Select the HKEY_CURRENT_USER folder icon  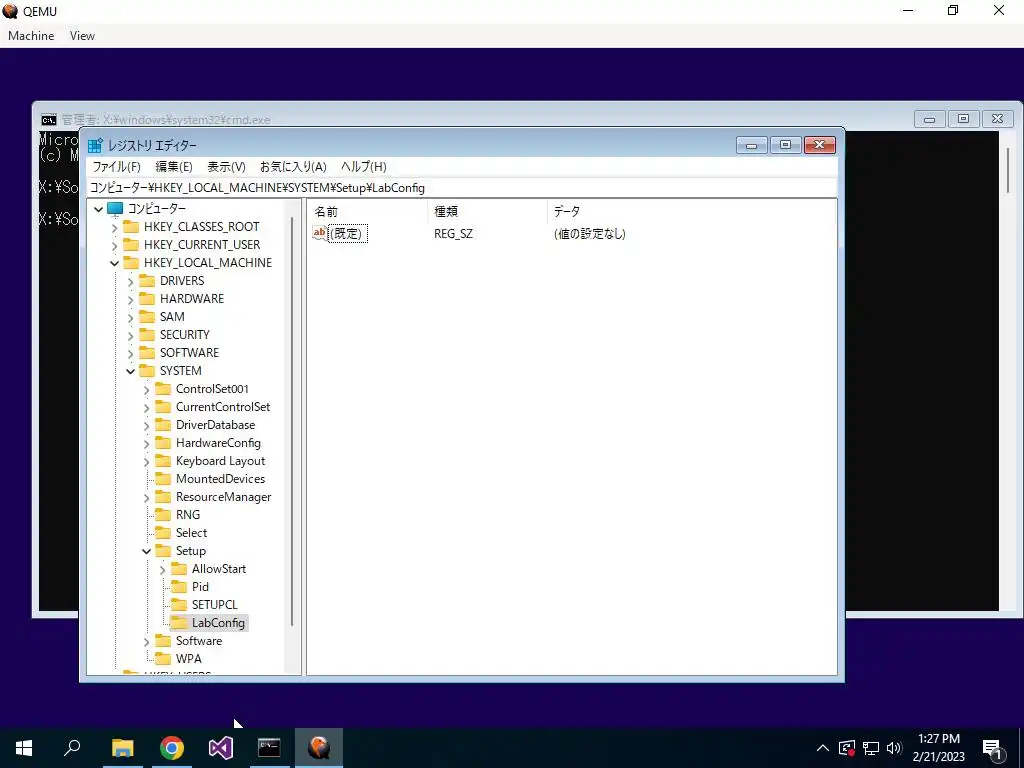pos(131,245)
